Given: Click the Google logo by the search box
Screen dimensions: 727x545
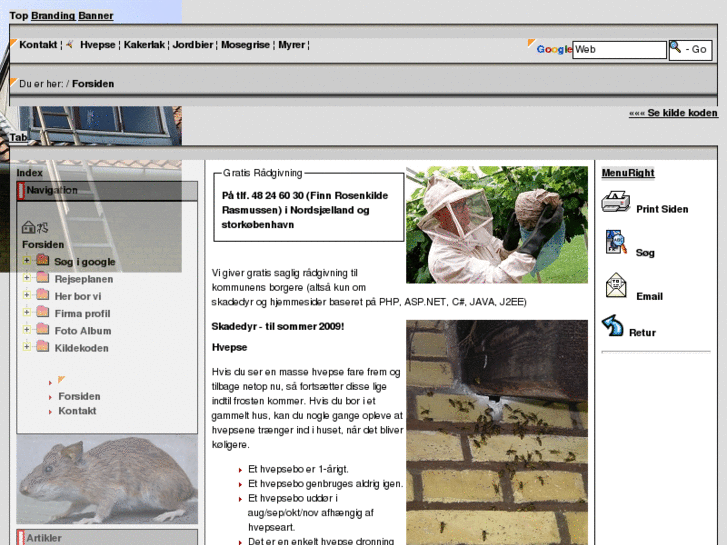Looking at the screenshot, I should pos(554,49).
